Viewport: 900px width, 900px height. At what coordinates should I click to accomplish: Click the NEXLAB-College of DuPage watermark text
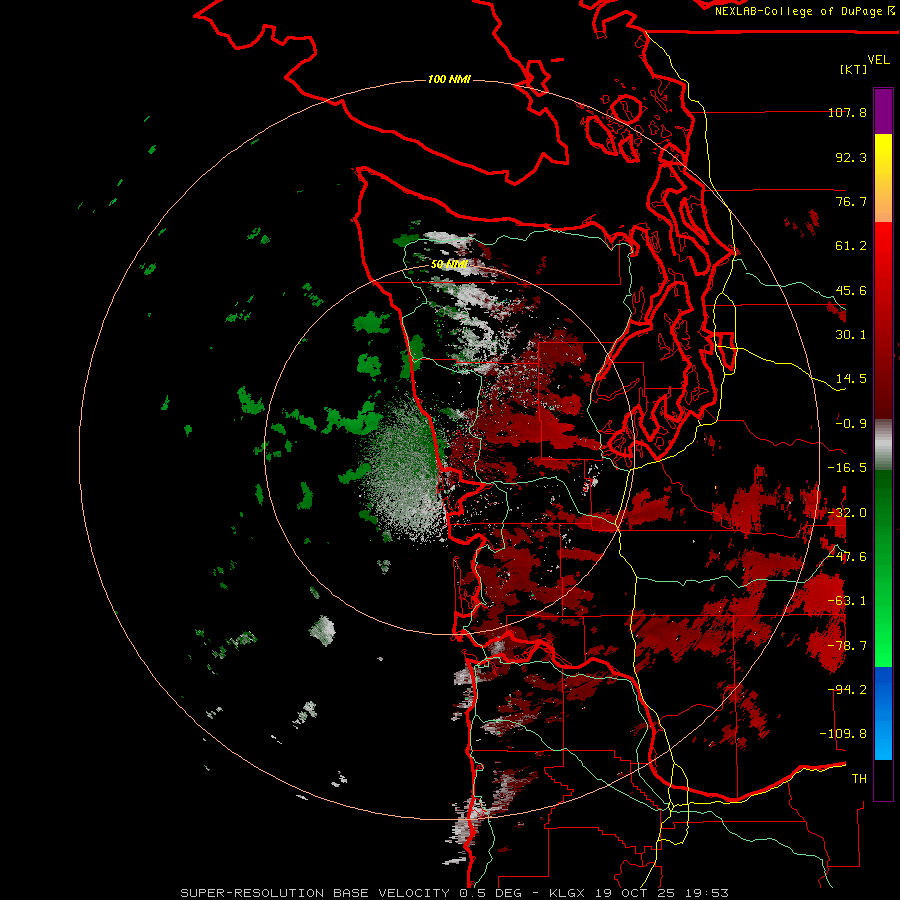click(805, 11)
